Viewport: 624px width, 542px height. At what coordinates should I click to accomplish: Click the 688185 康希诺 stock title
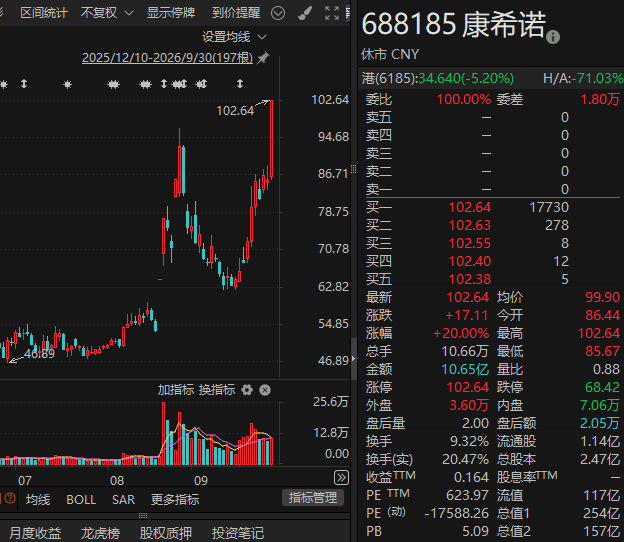454,24
